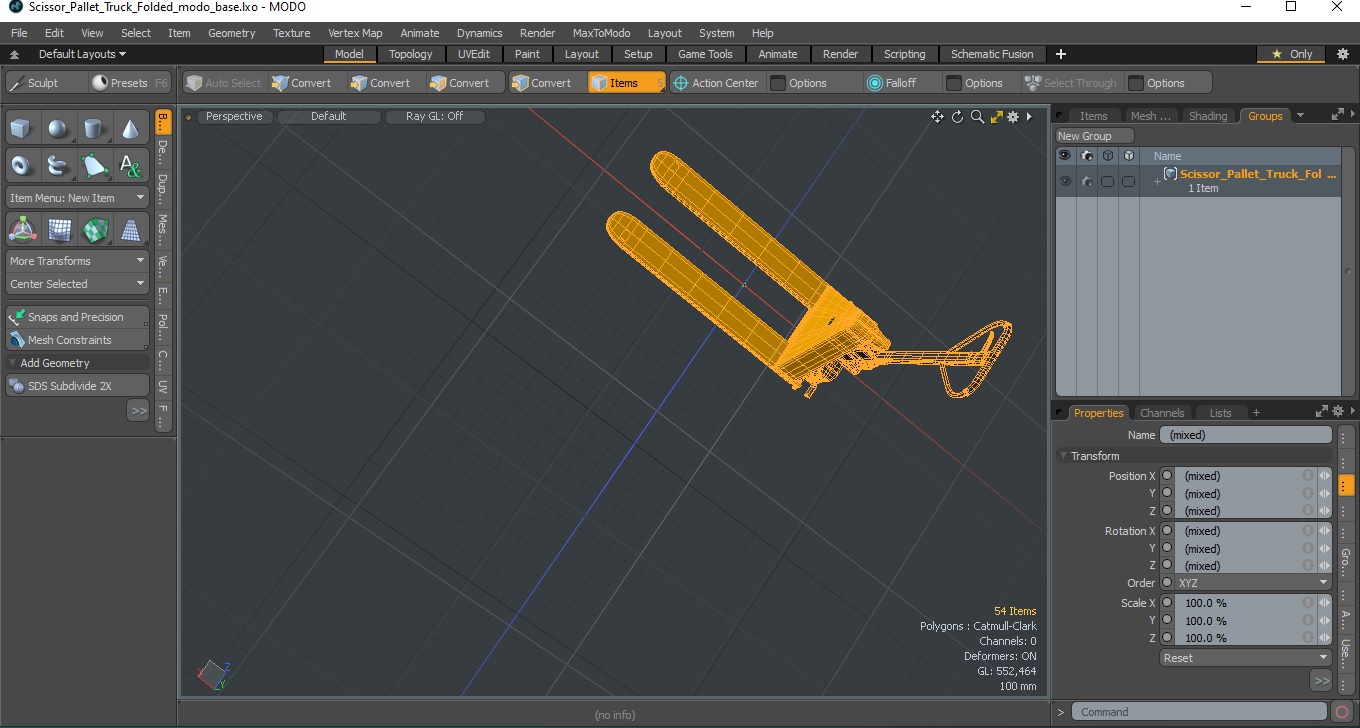Toggle the Order channel circle
The image size is (1360, 728).
pos(1166,583)
